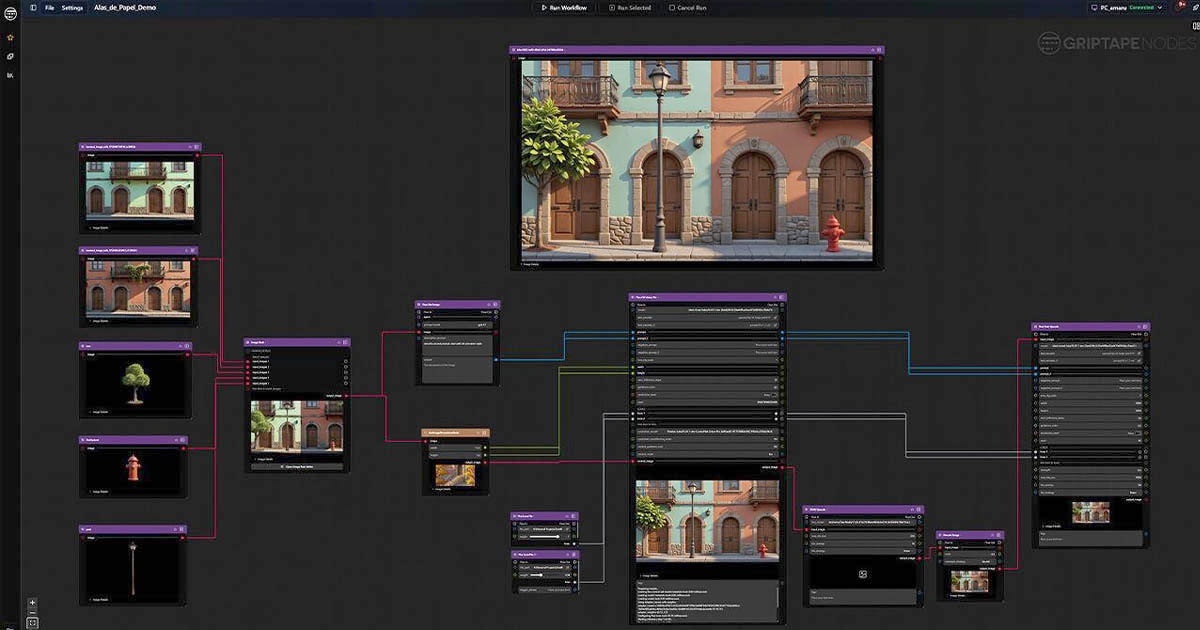Click the small yellow-toned thumbnail in the orange-header node

pos(453,473)
